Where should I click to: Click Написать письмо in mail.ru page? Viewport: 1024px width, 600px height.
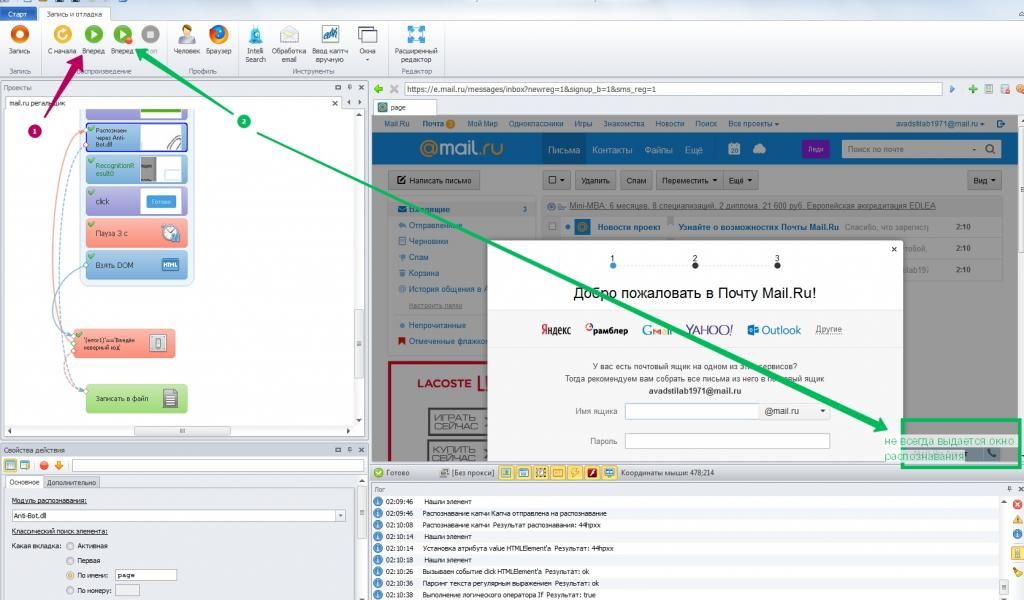[x=434, y=180]
